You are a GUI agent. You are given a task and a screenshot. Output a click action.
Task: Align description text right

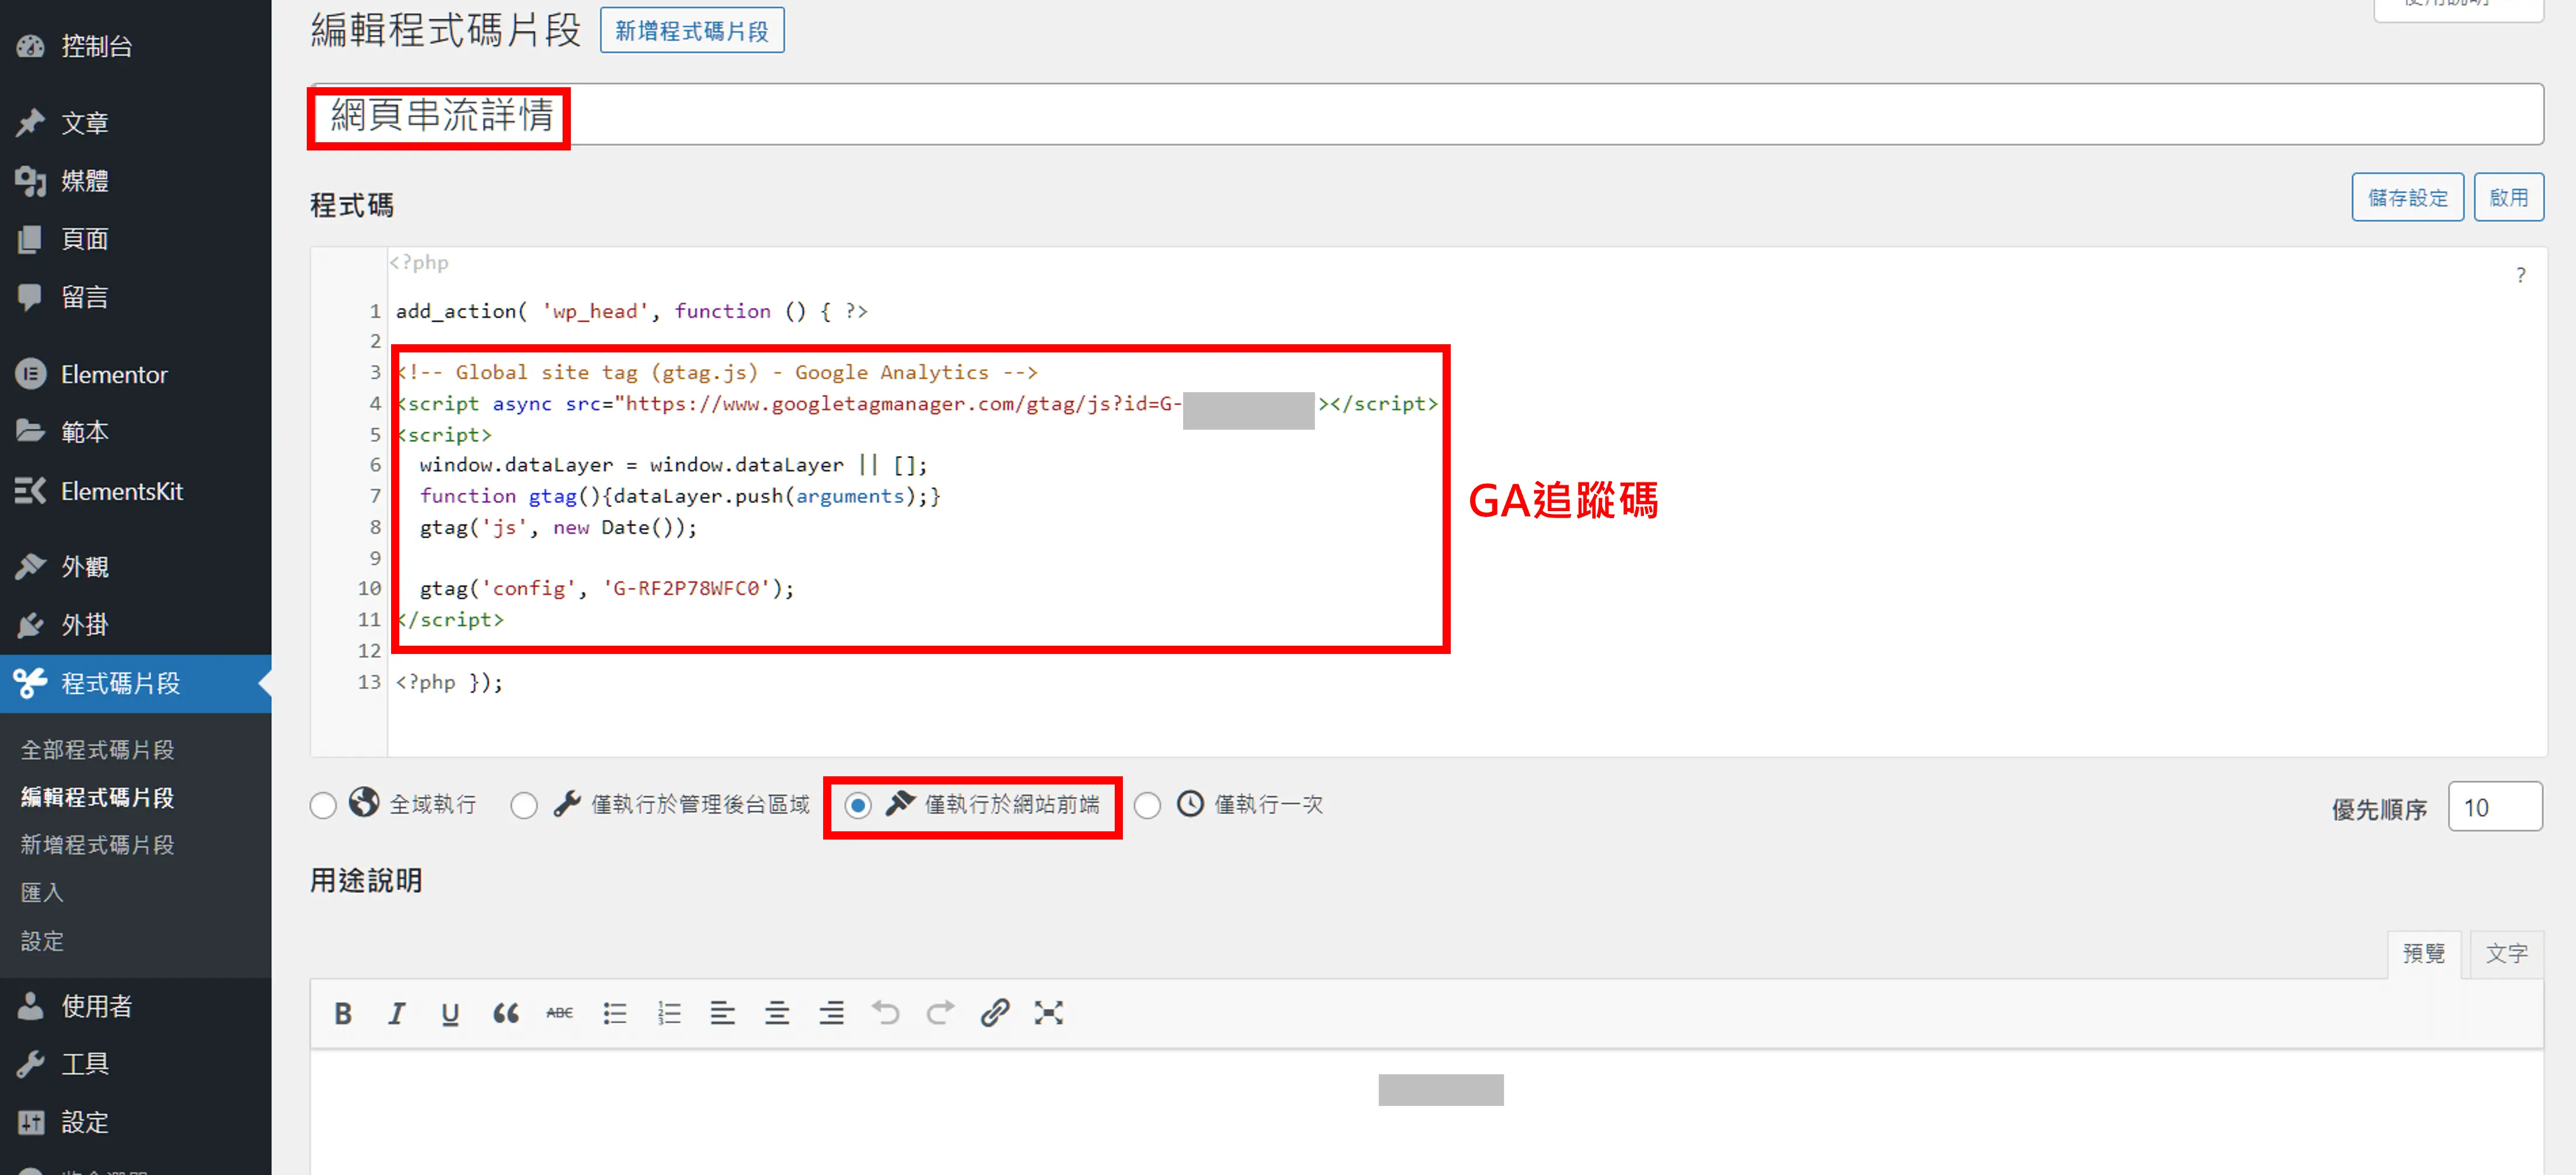(831, 1013)
